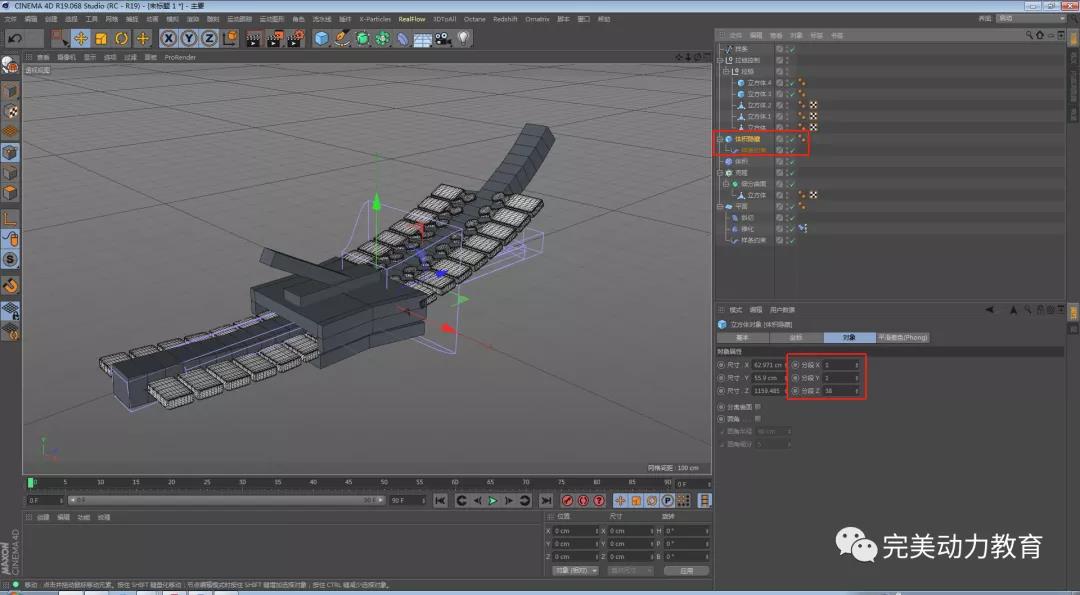Click the 分段 Z value field

tap(842, 391)
